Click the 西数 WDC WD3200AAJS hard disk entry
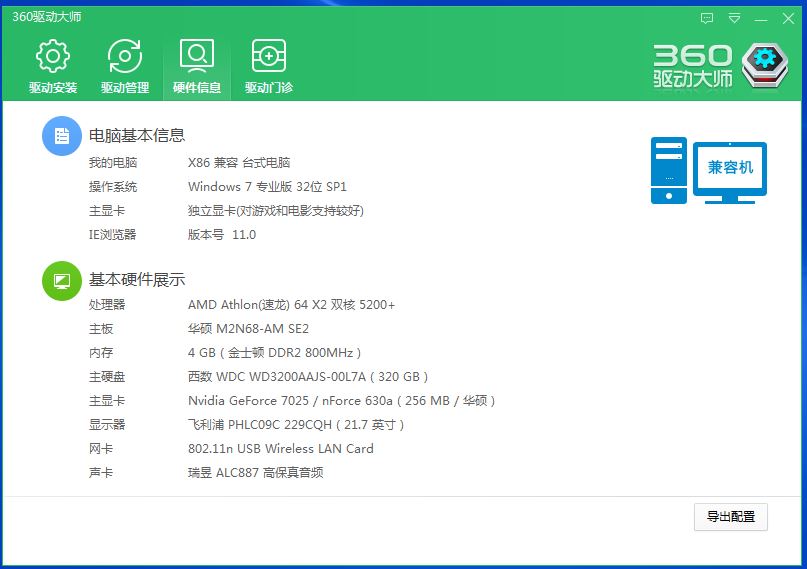The image size is (807, 569). [308, 377]
